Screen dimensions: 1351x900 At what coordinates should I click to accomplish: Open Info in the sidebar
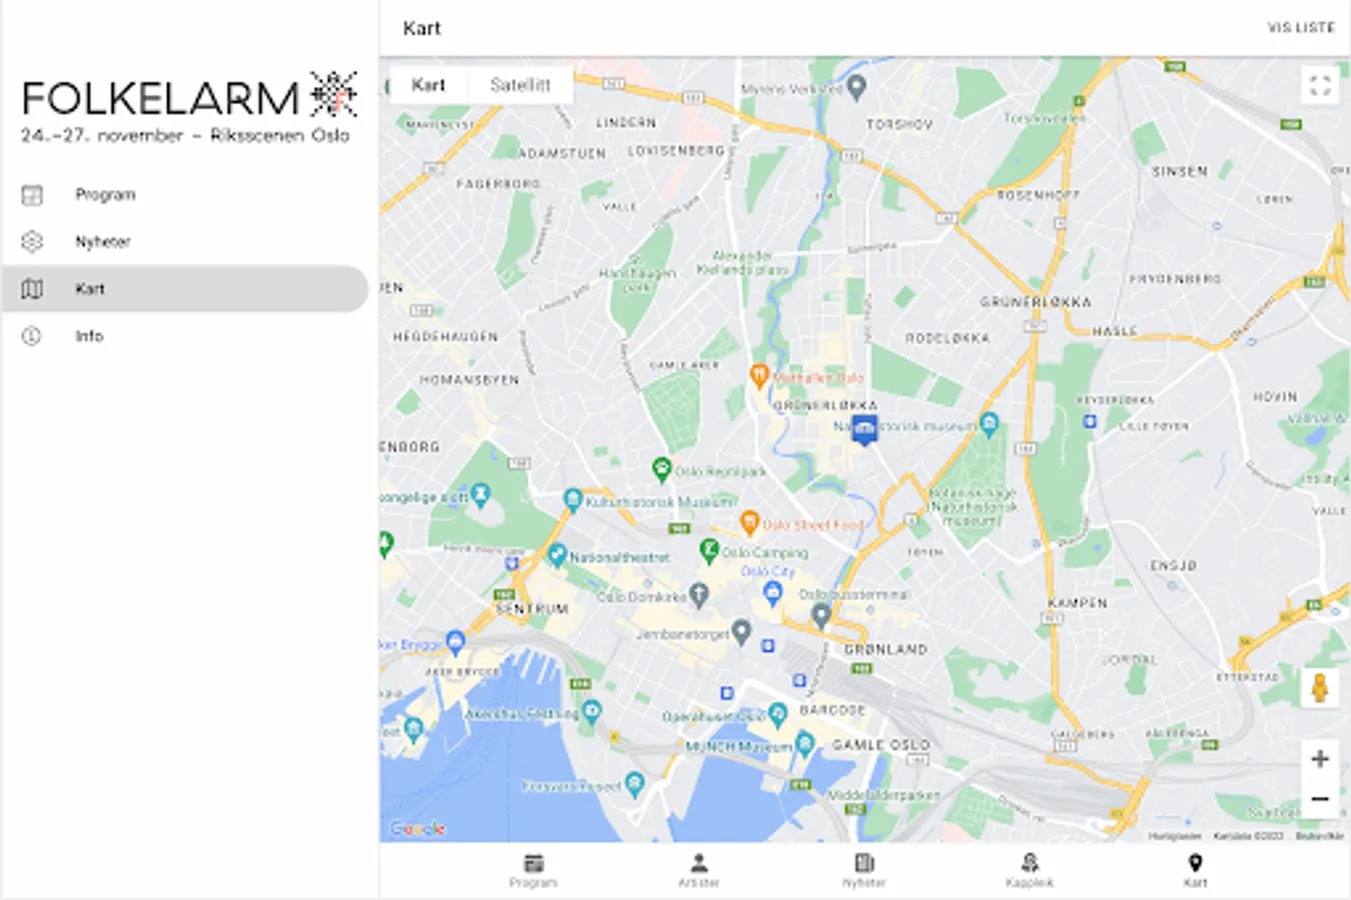click(x=185, y=336)
